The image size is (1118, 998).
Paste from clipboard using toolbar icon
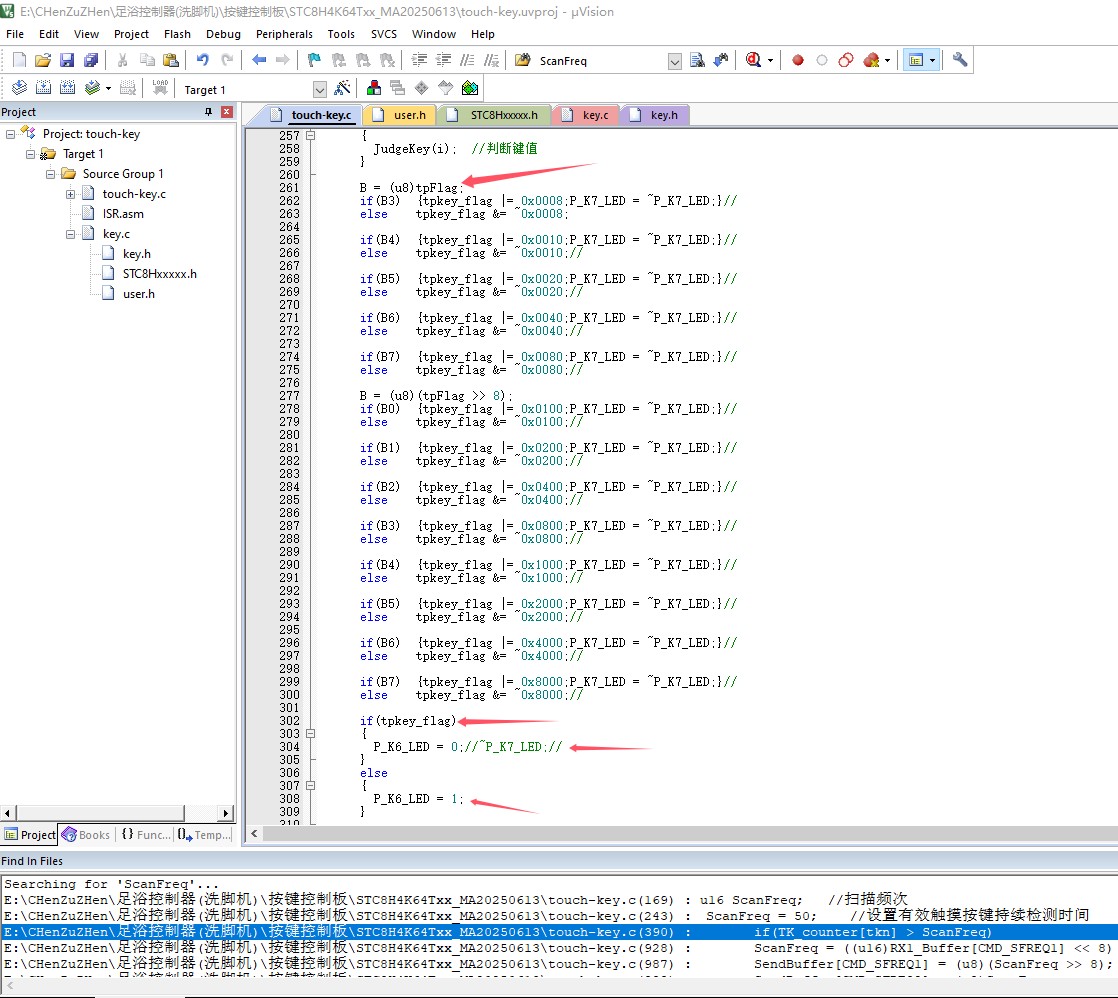click(x=171, y=61)
